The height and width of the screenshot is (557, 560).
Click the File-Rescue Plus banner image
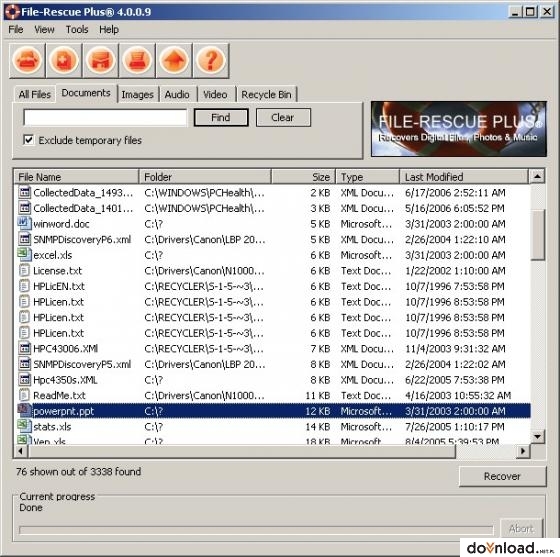459,129
